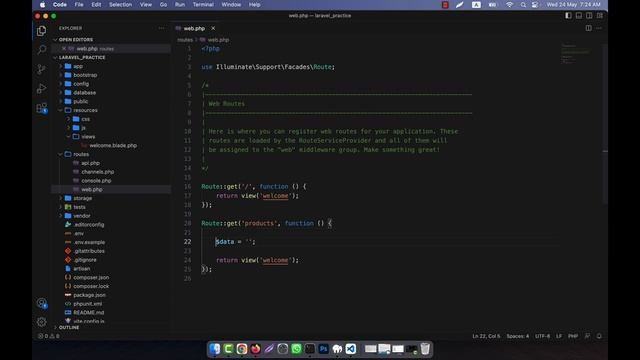640x360 pixels.
Task: Collapse the routes folder
Action: point(81,154)
